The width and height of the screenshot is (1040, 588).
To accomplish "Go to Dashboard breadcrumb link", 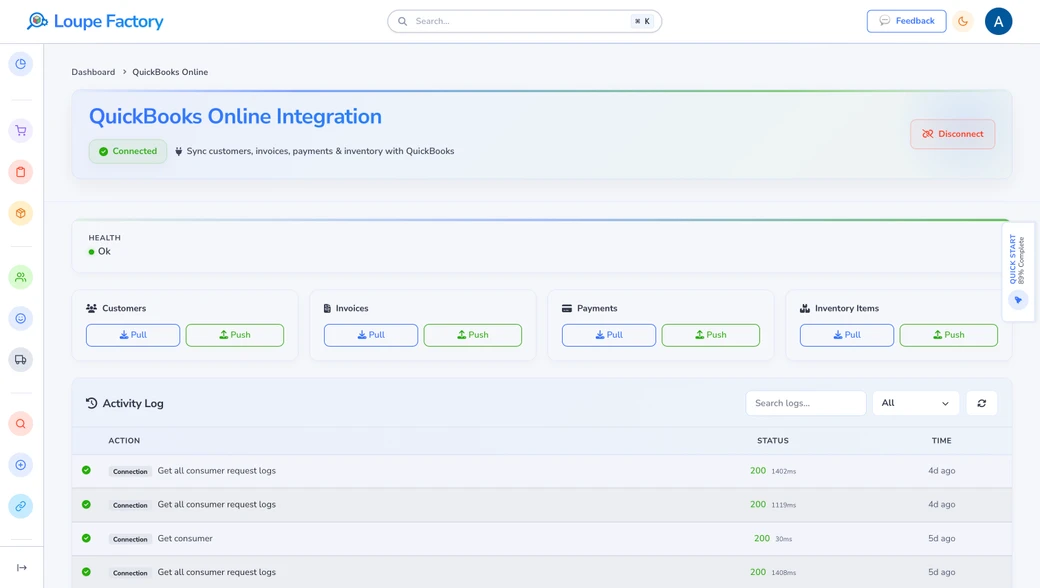I will pyautogui.click(x=93, y=72).
